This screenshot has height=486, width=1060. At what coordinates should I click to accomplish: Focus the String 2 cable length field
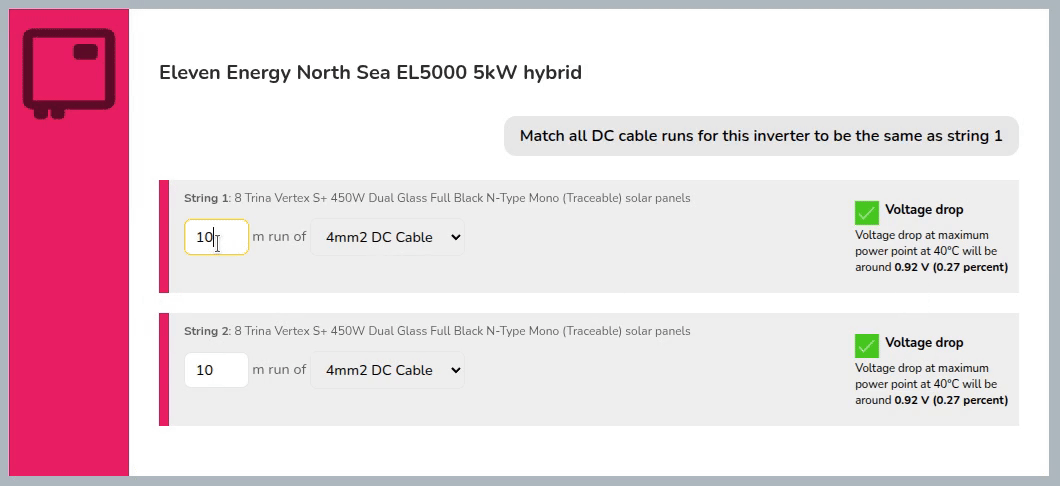click(216, 370)
